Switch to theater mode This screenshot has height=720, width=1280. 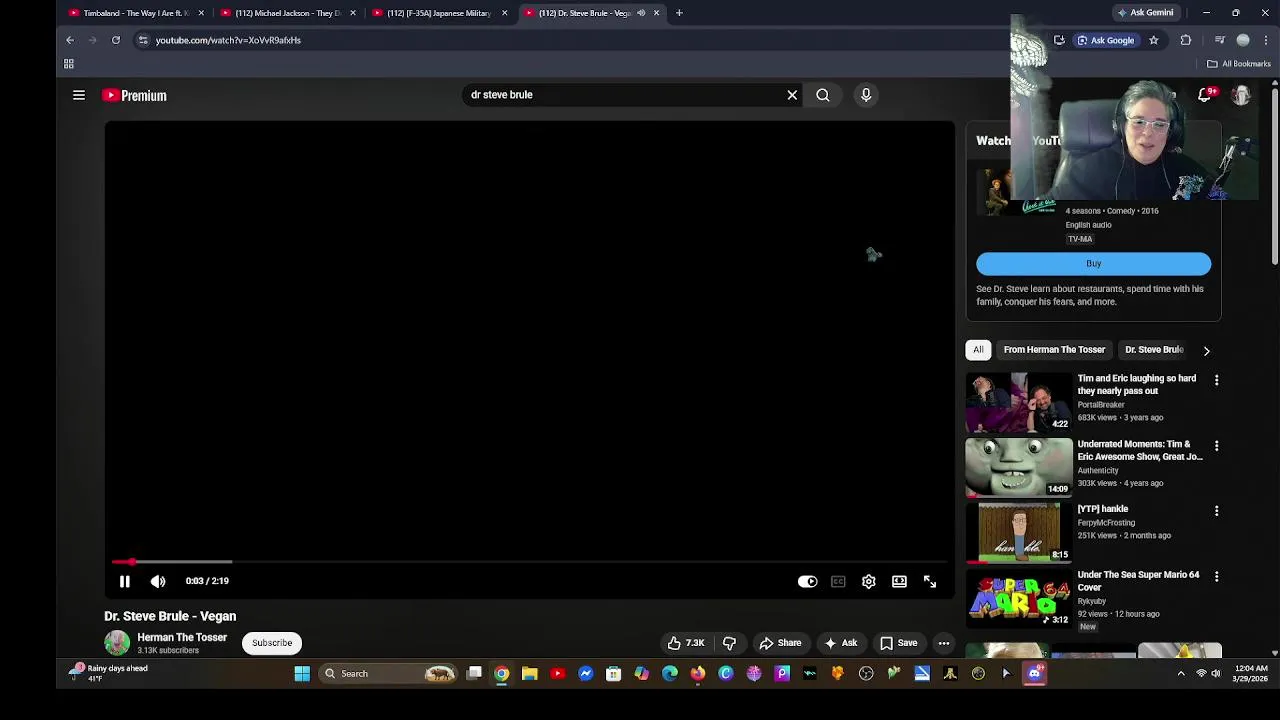pos(899,581)
